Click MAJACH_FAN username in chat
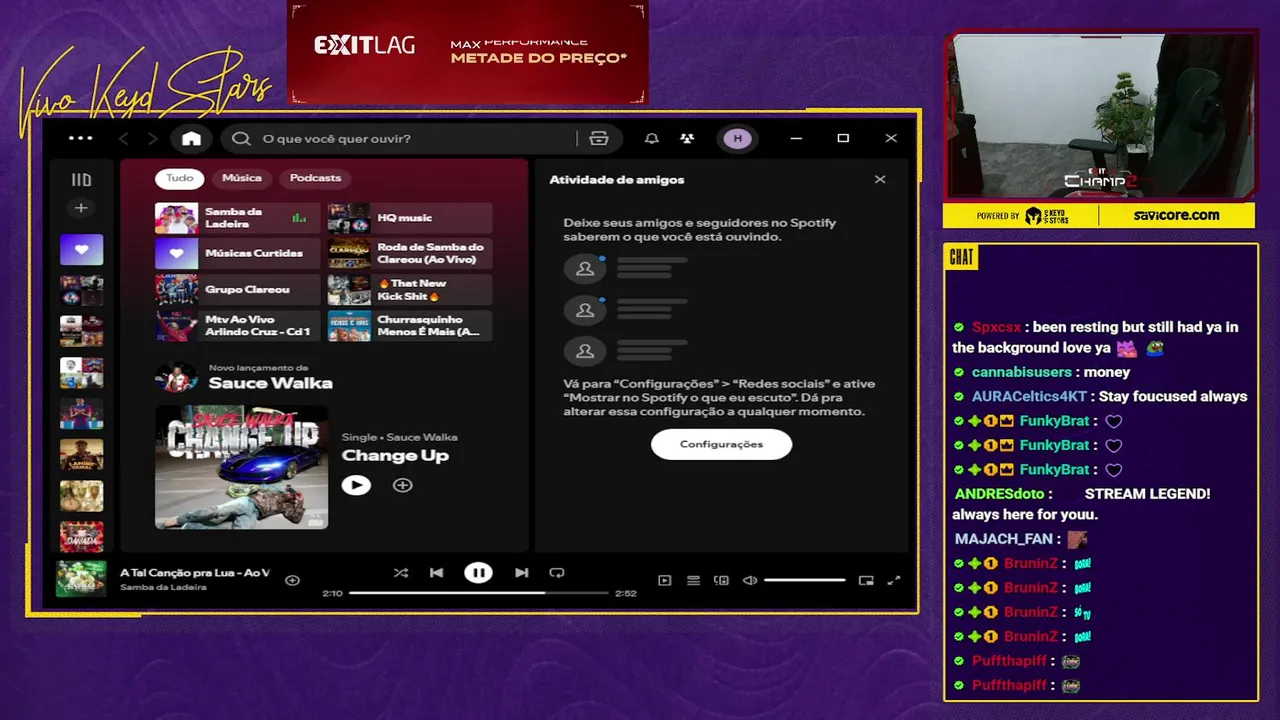This screenshot has height=720, width=1280. click(x=1004, y=539)
